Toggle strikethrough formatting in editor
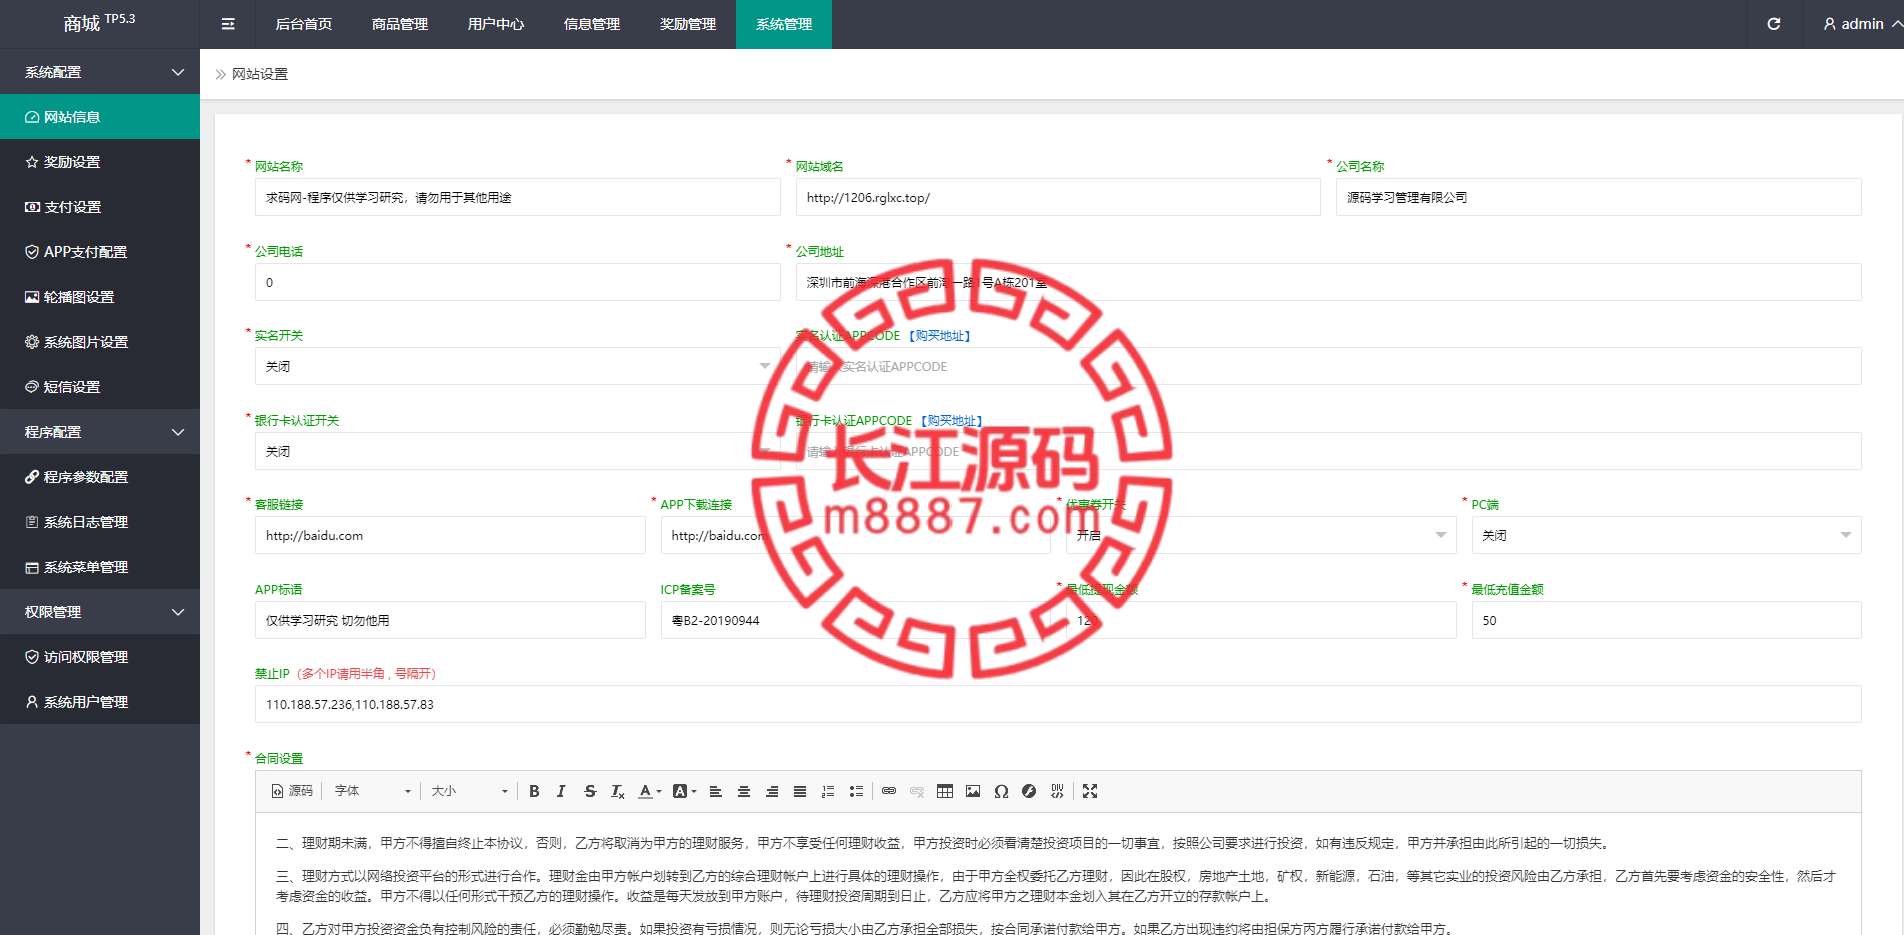Screen dimensions: 1904x935 click(x=590, y=791)
